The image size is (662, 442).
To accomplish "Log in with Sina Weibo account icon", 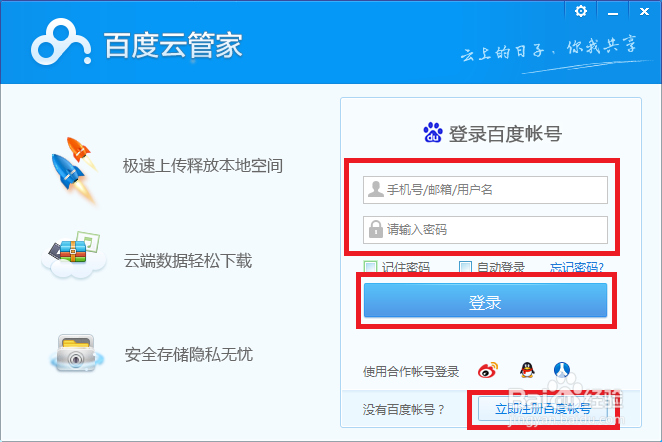I will [x=488, y=370].
